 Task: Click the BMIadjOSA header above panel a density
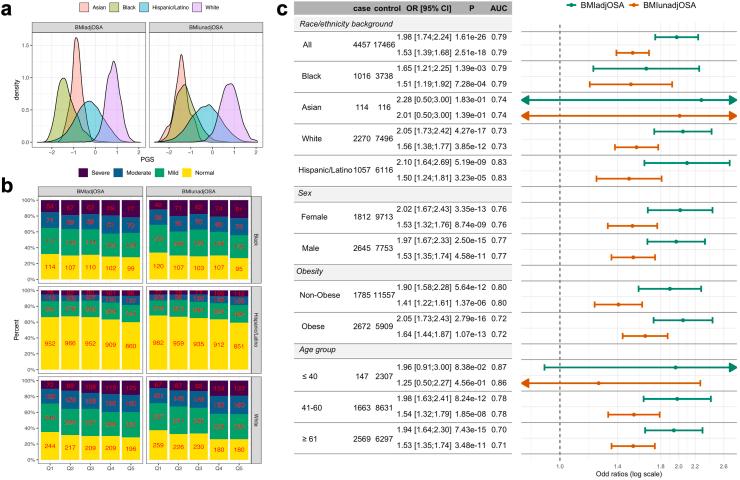coord(88,25)
